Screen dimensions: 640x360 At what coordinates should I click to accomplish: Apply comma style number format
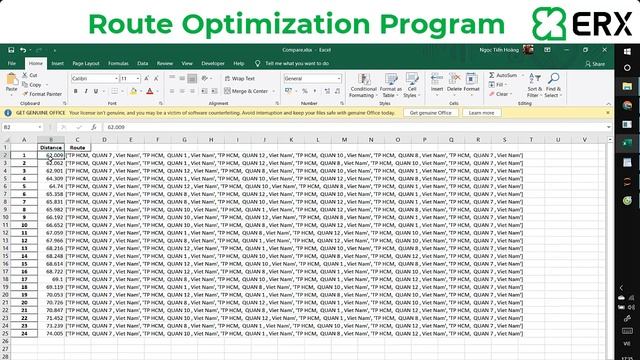315,91
